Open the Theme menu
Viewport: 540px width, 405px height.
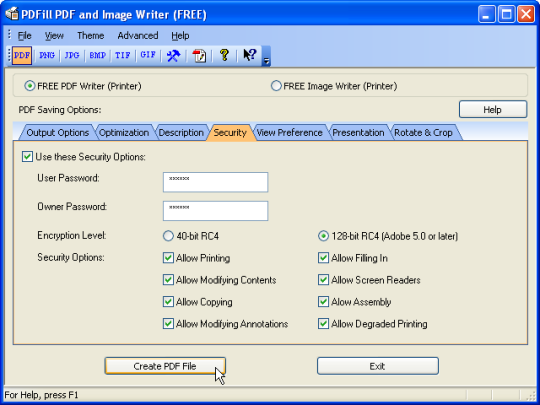pyautogui.click(x=91, y=35)
